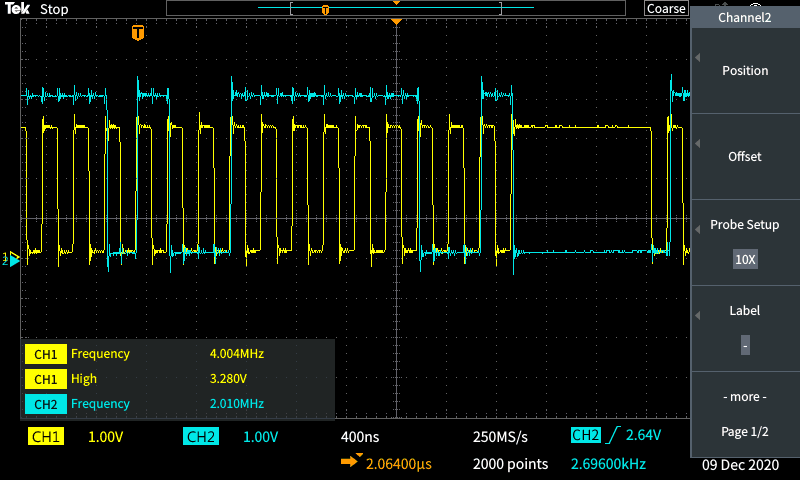Toggle the 10X probe attenuation setting
Screen dimensions: 800x480
point(745,259)
